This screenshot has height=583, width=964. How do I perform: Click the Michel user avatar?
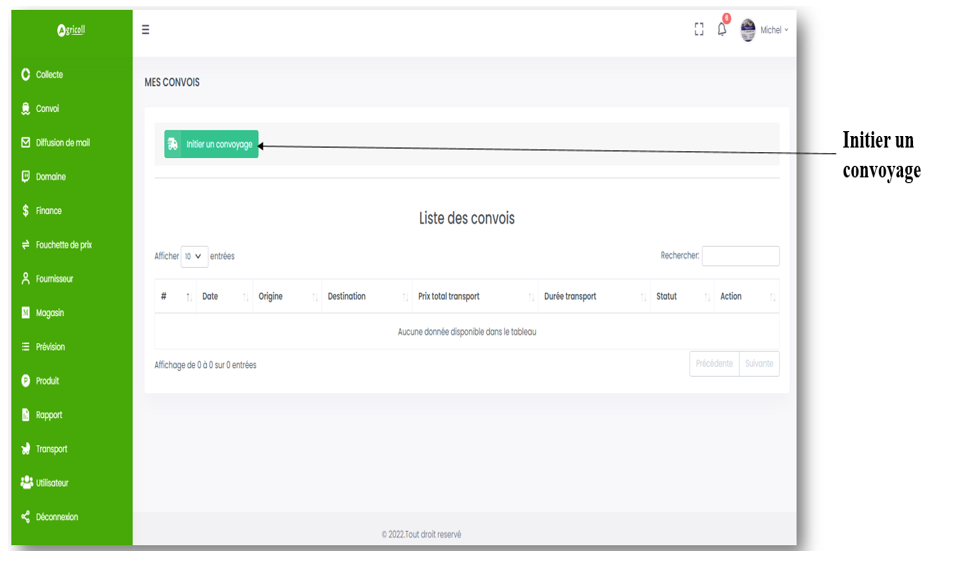coord(748,30)
